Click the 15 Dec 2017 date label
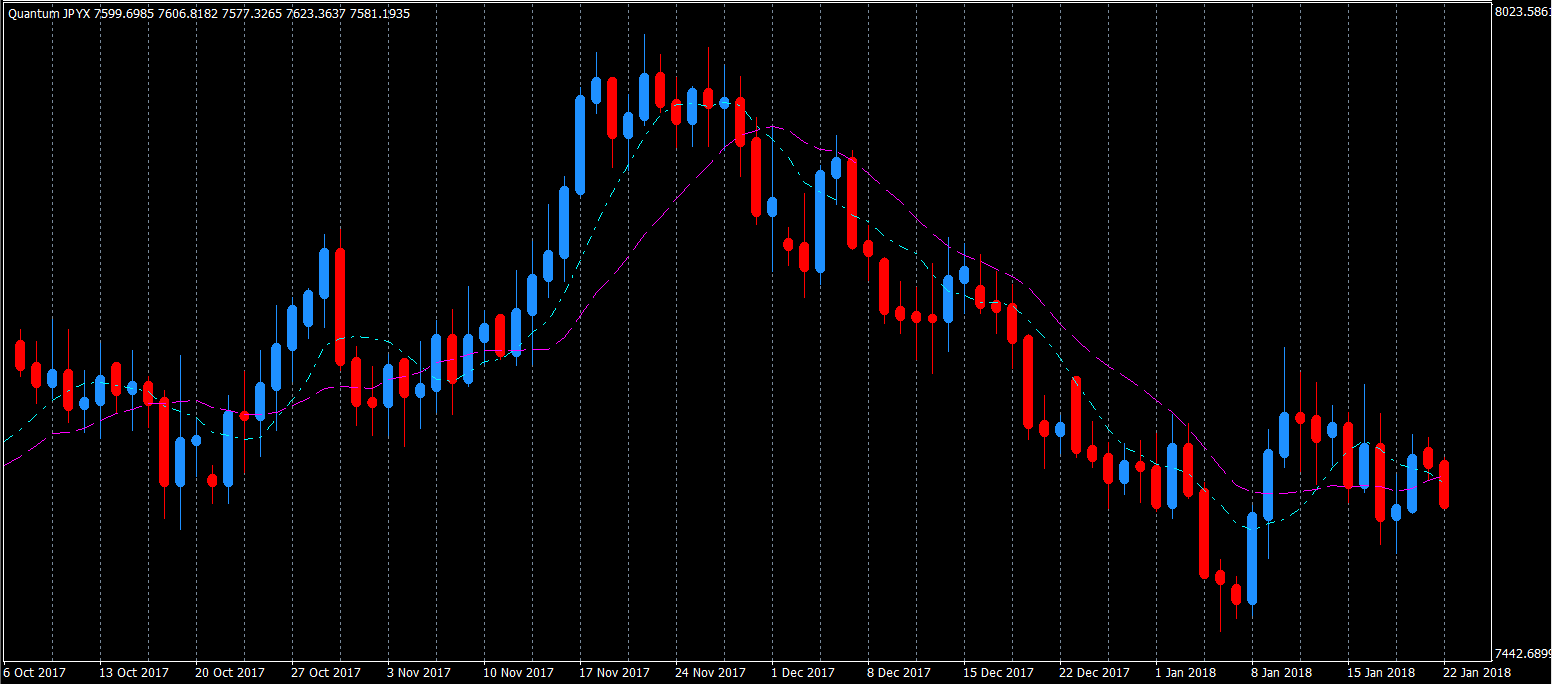Screen dimensions: 1553x684 pos(998,673)
